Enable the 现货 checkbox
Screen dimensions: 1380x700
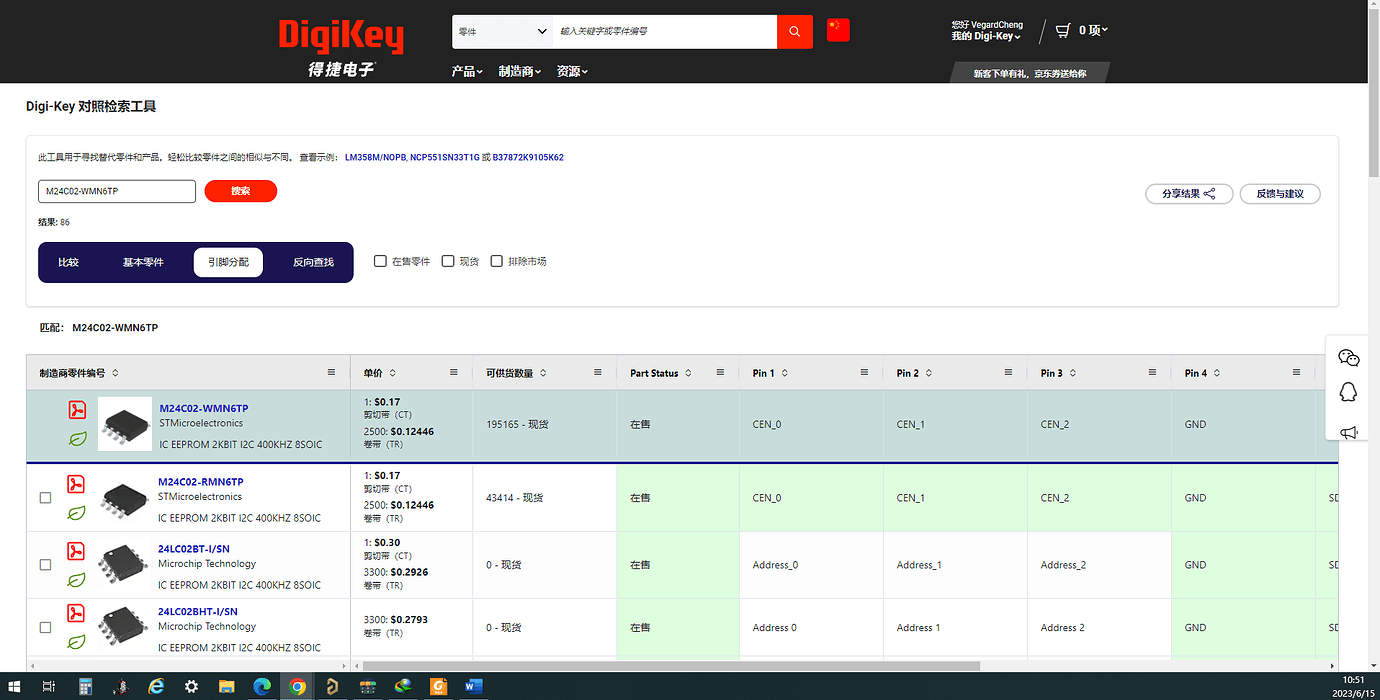(x=448, y=260)
